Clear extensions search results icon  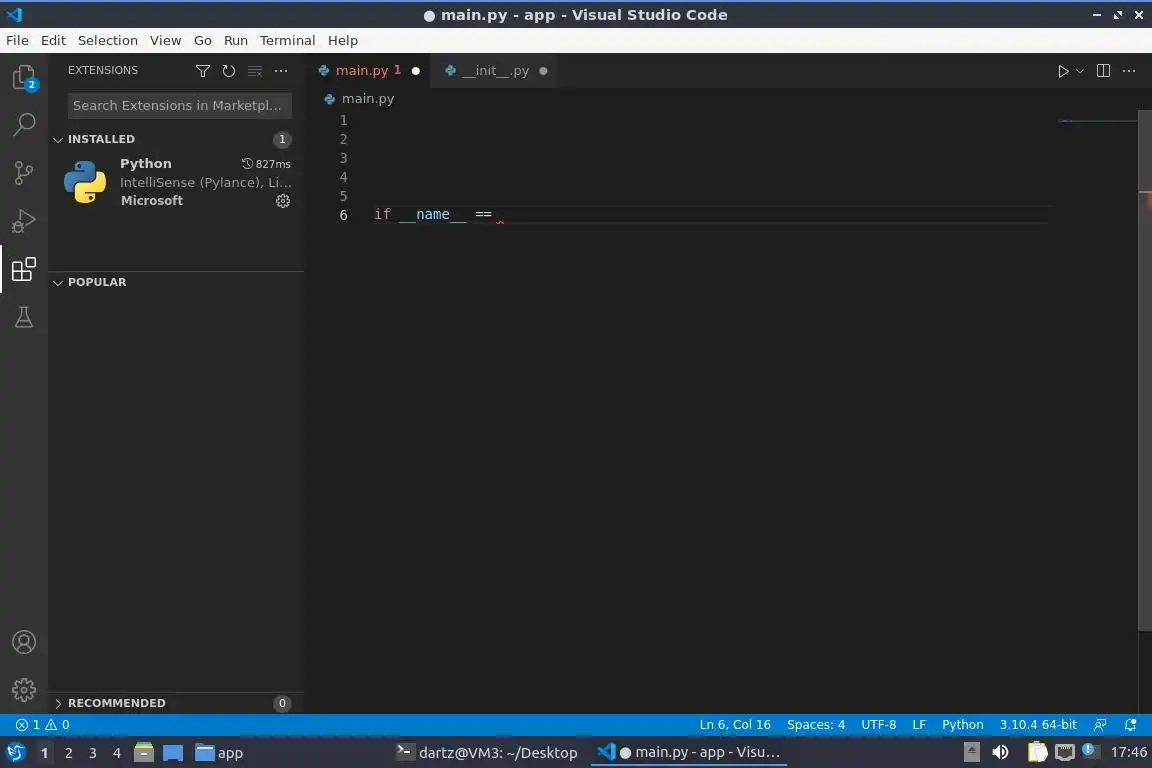click(x=255, y=71)
